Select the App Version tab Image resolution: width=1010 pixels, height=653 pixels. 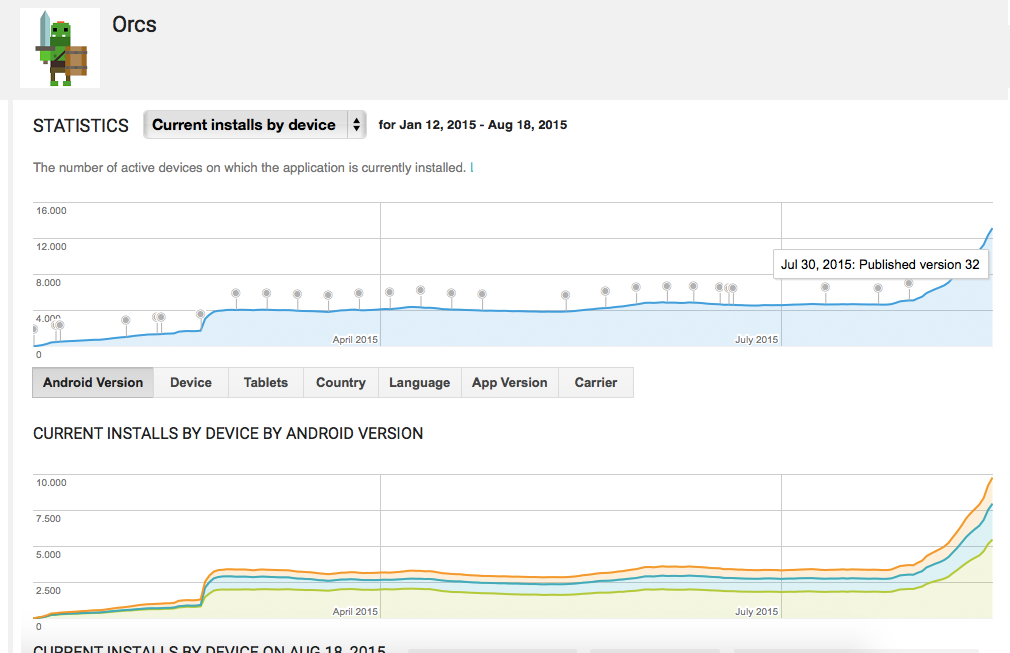click(x=509, y=382)
